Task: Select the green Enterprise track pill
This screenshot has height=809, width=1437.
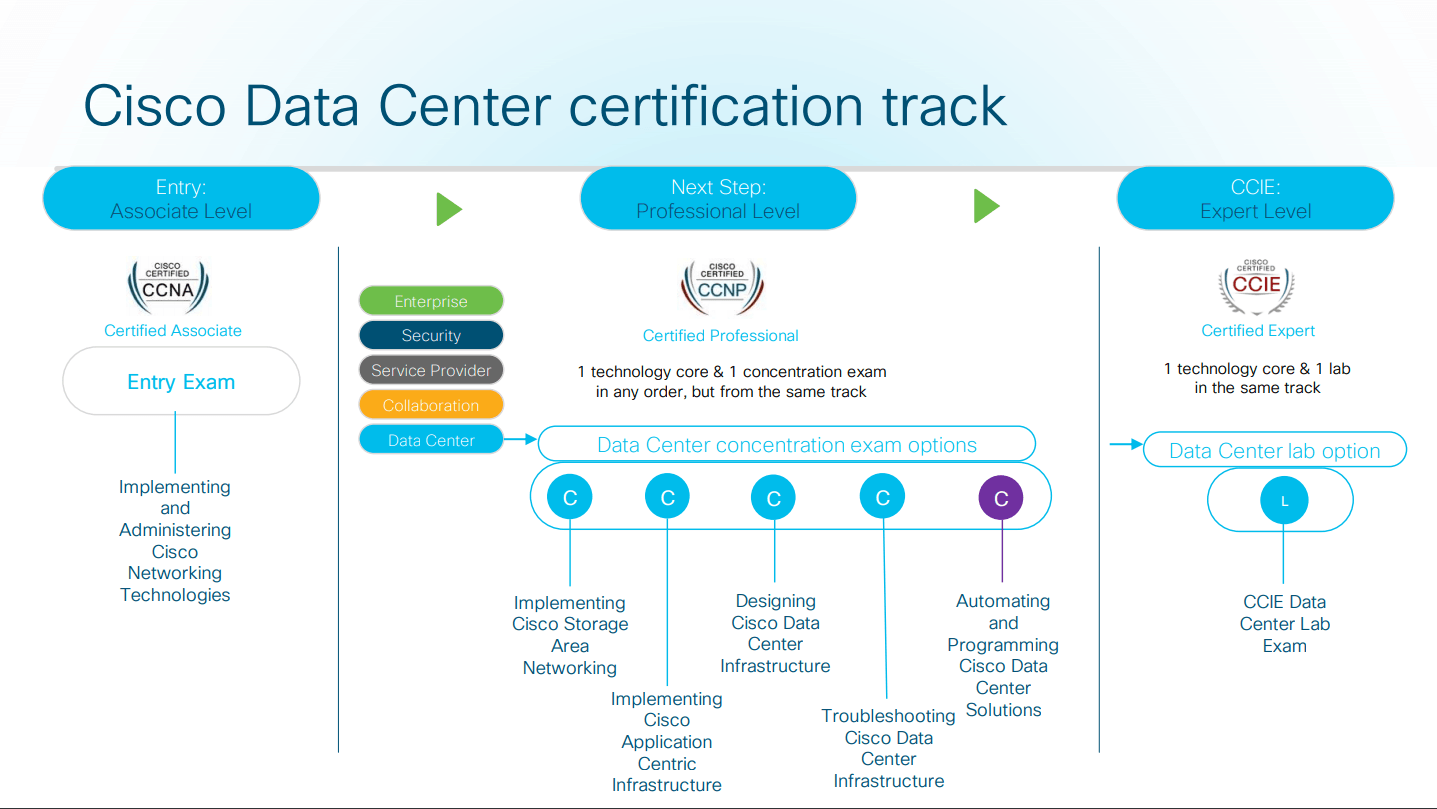Action: [x=431, y=301]
